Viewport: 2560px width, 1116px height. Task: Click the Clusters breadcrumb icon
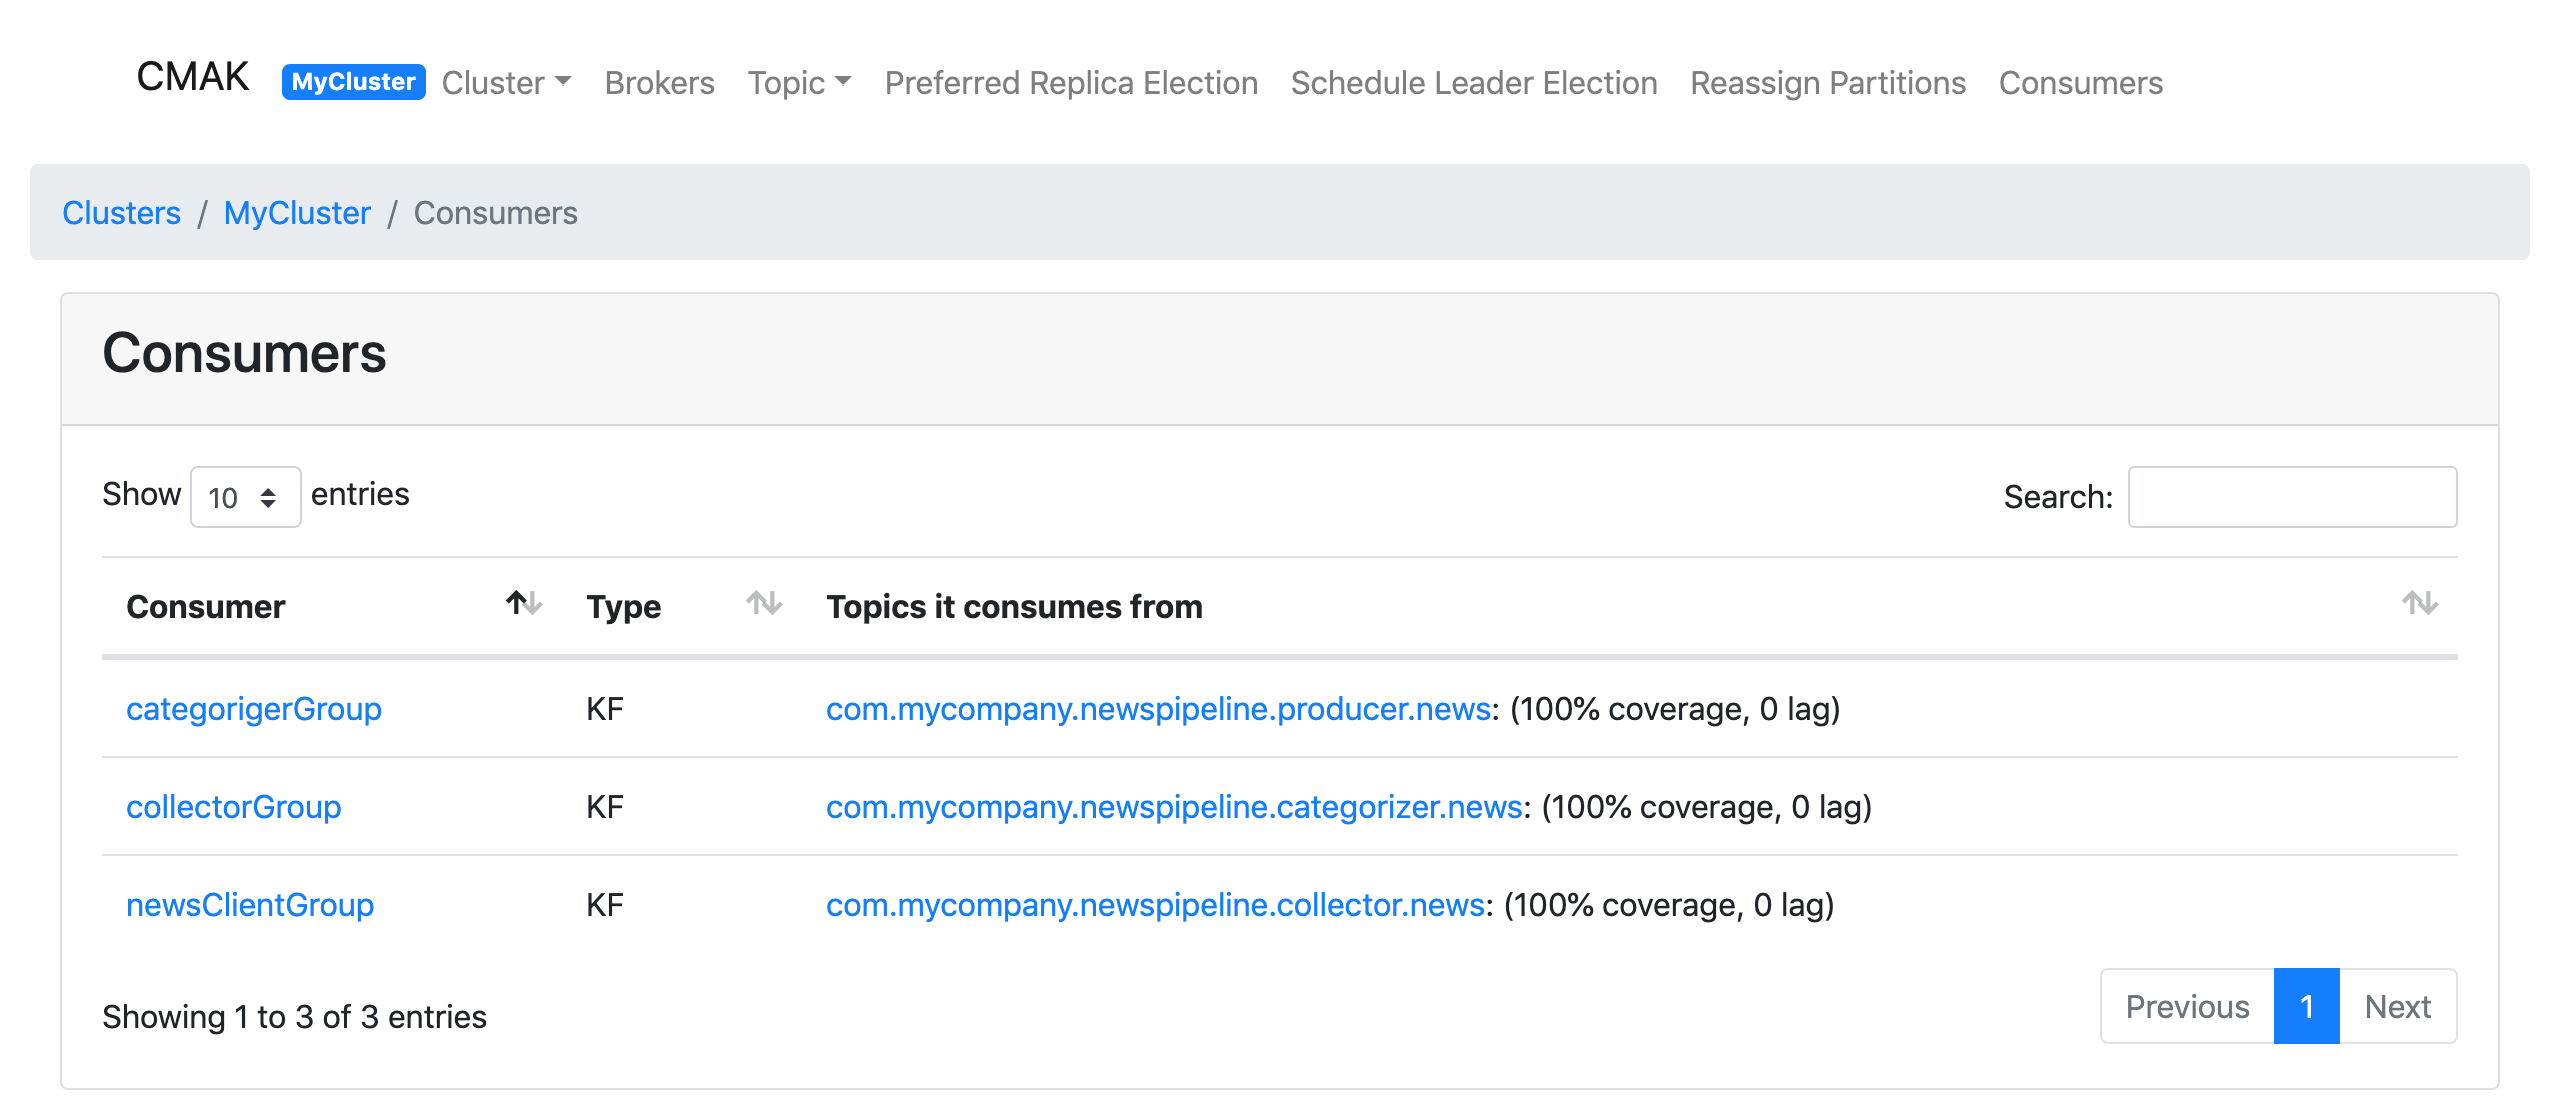(x=122, y=212)
